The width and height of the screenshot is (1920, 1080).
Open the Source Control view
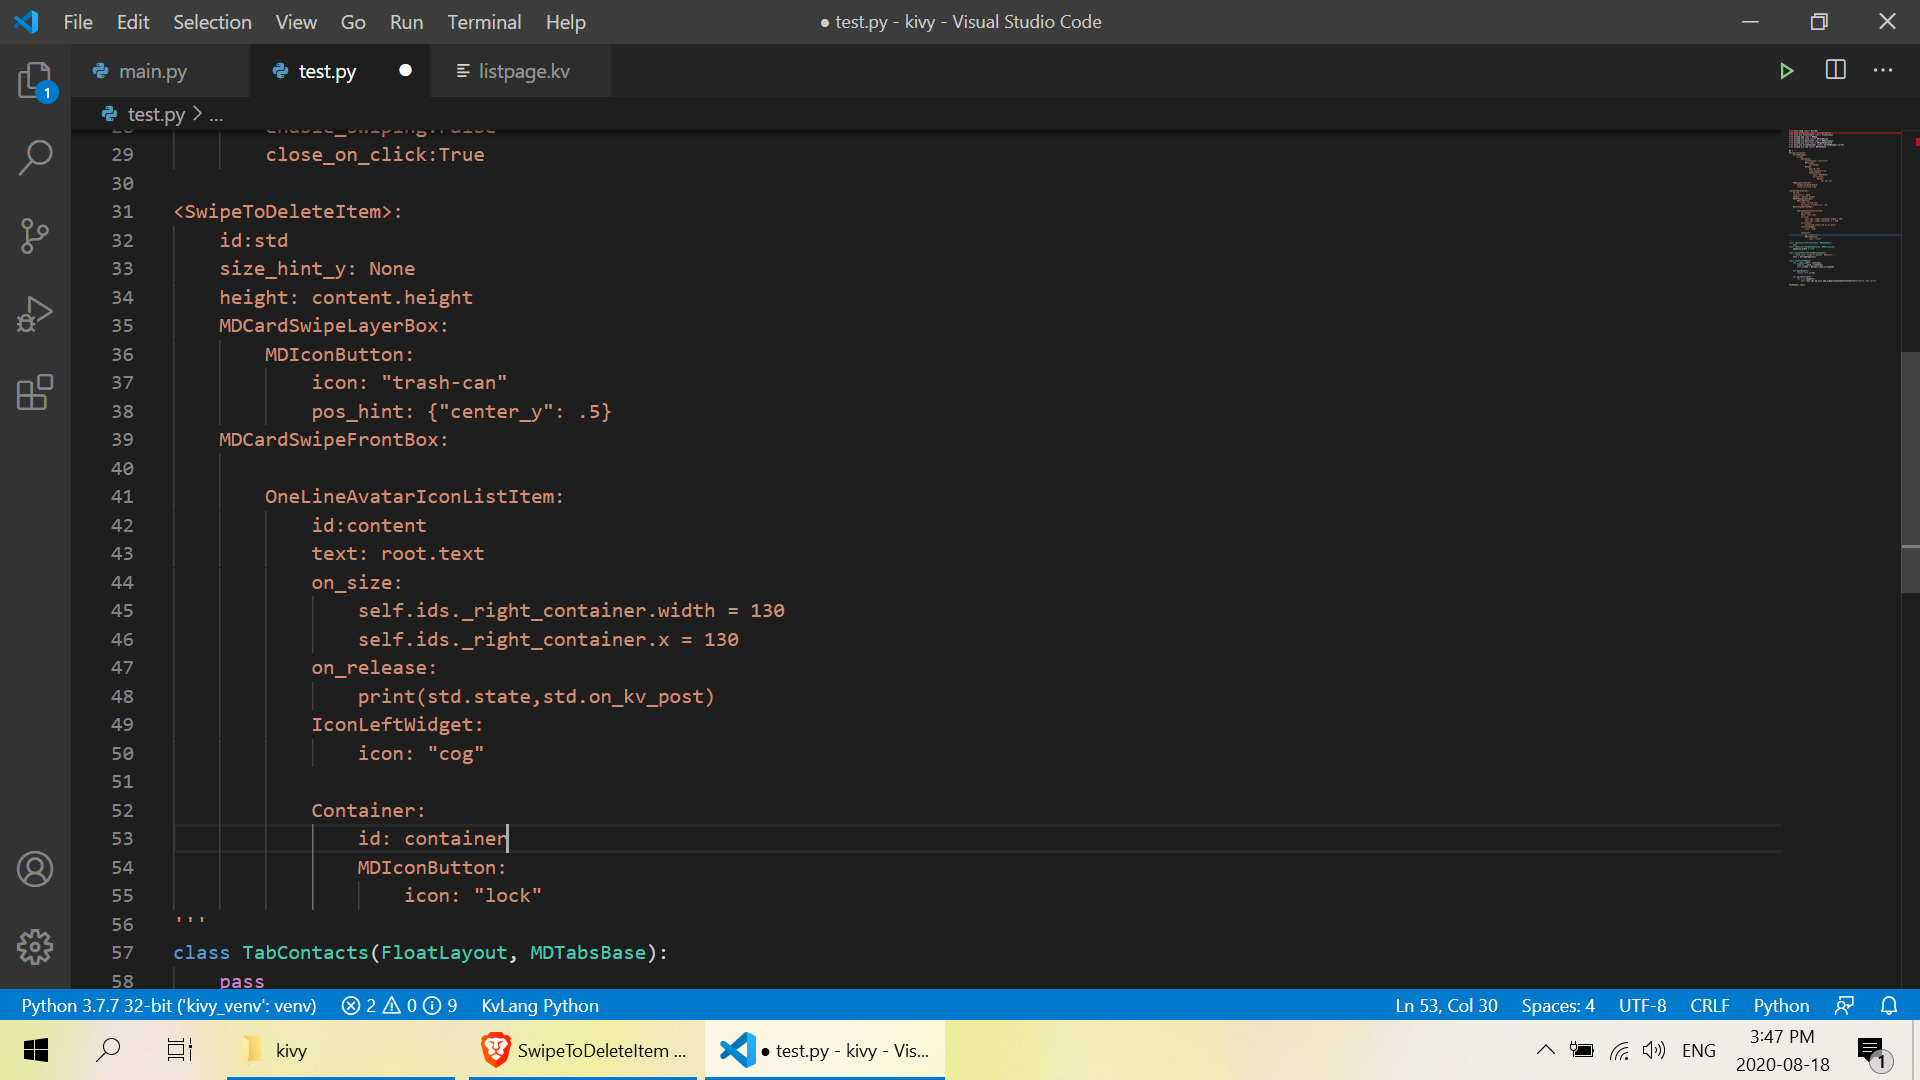[x=35, y=236]
